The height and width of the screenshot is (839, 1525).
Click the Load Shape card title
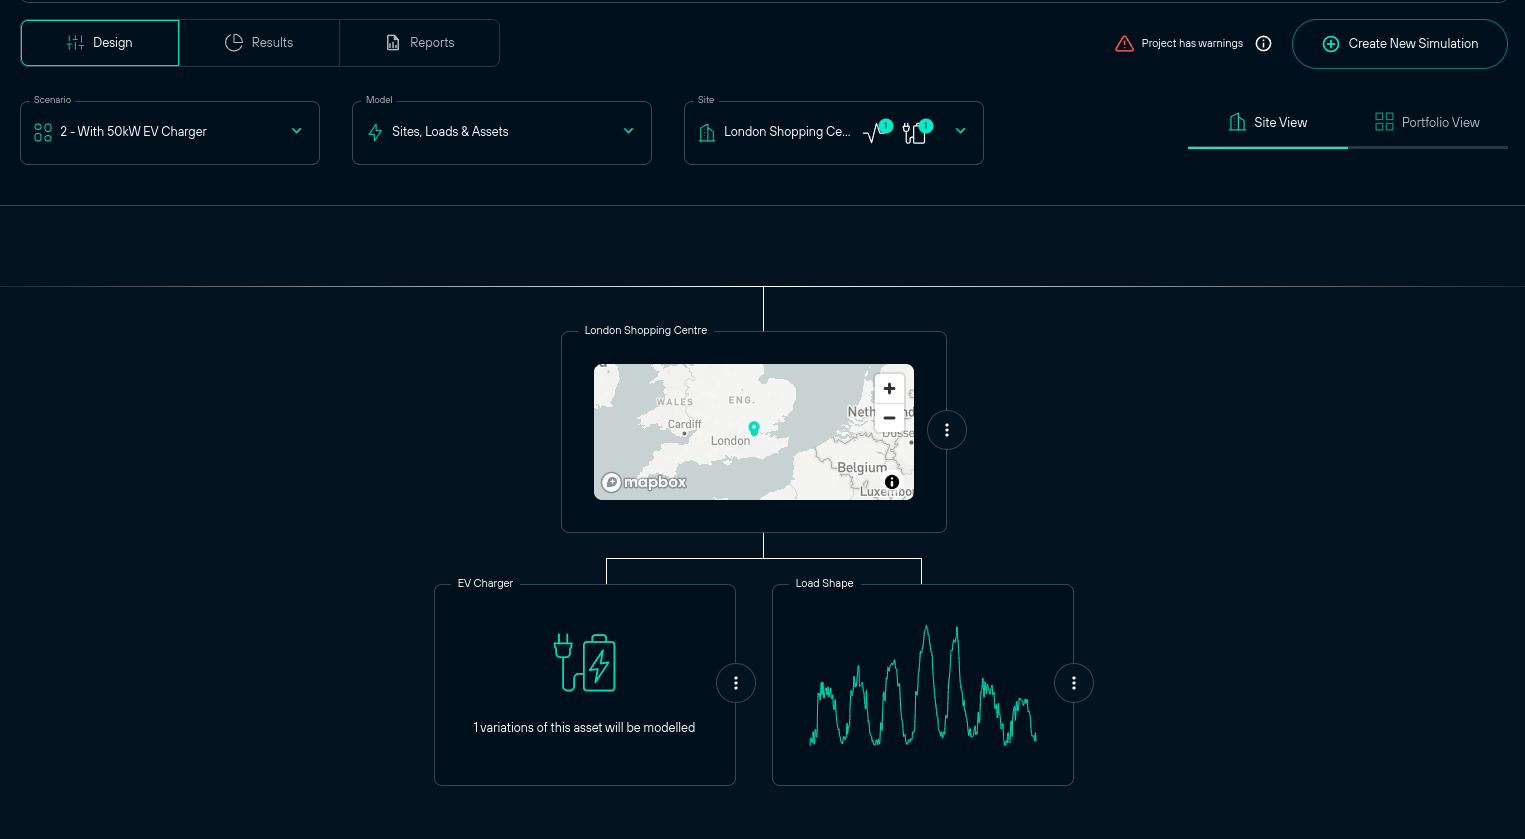[x=824, y=583]
